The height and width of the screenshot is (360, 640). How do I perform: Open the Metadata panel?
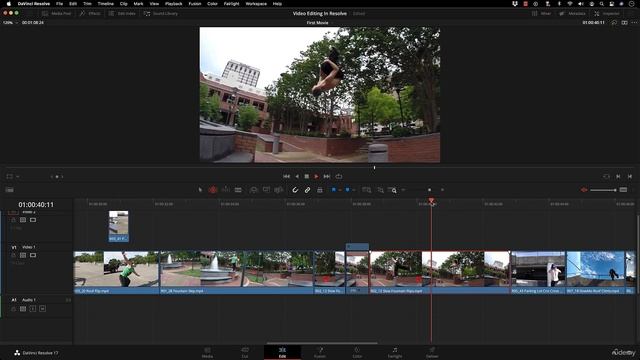point(572,13)
